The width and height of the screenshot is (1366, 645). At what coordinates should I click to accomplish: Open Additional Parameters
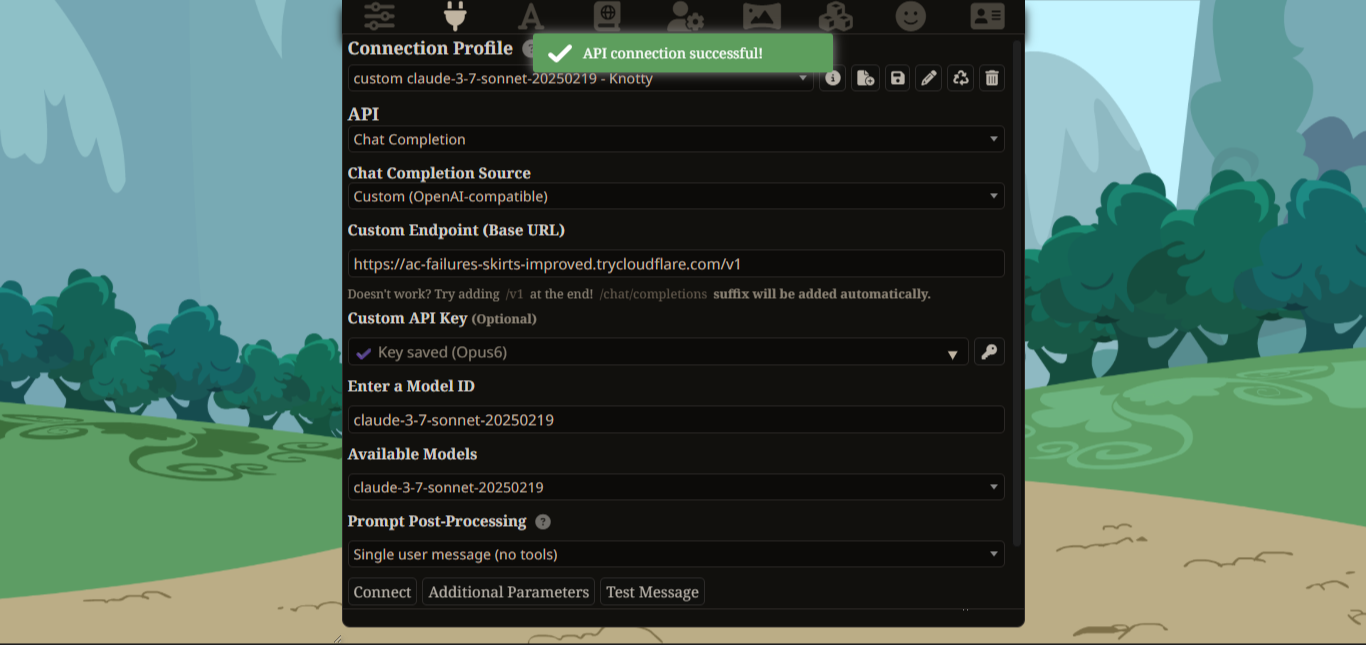pos(508,592)
